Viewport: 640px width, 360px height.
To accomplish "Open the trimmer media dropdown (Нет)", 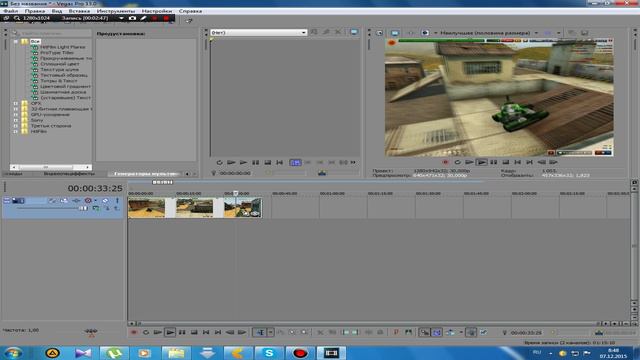I will point(259,32).
